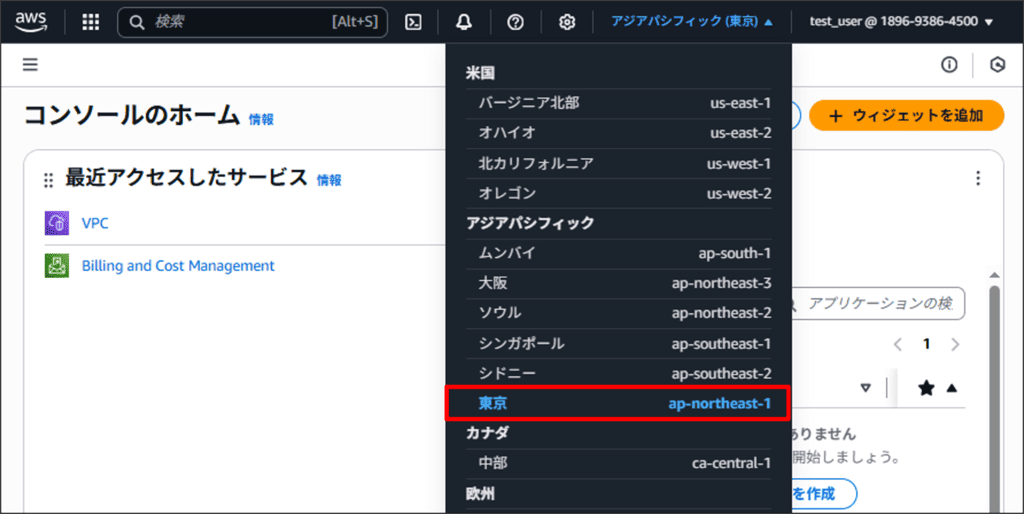Image resolution: width=1024 pixels, height=514 pixels.
Task: Click the widget vertical scrollbar
Action: click(995, 398)
